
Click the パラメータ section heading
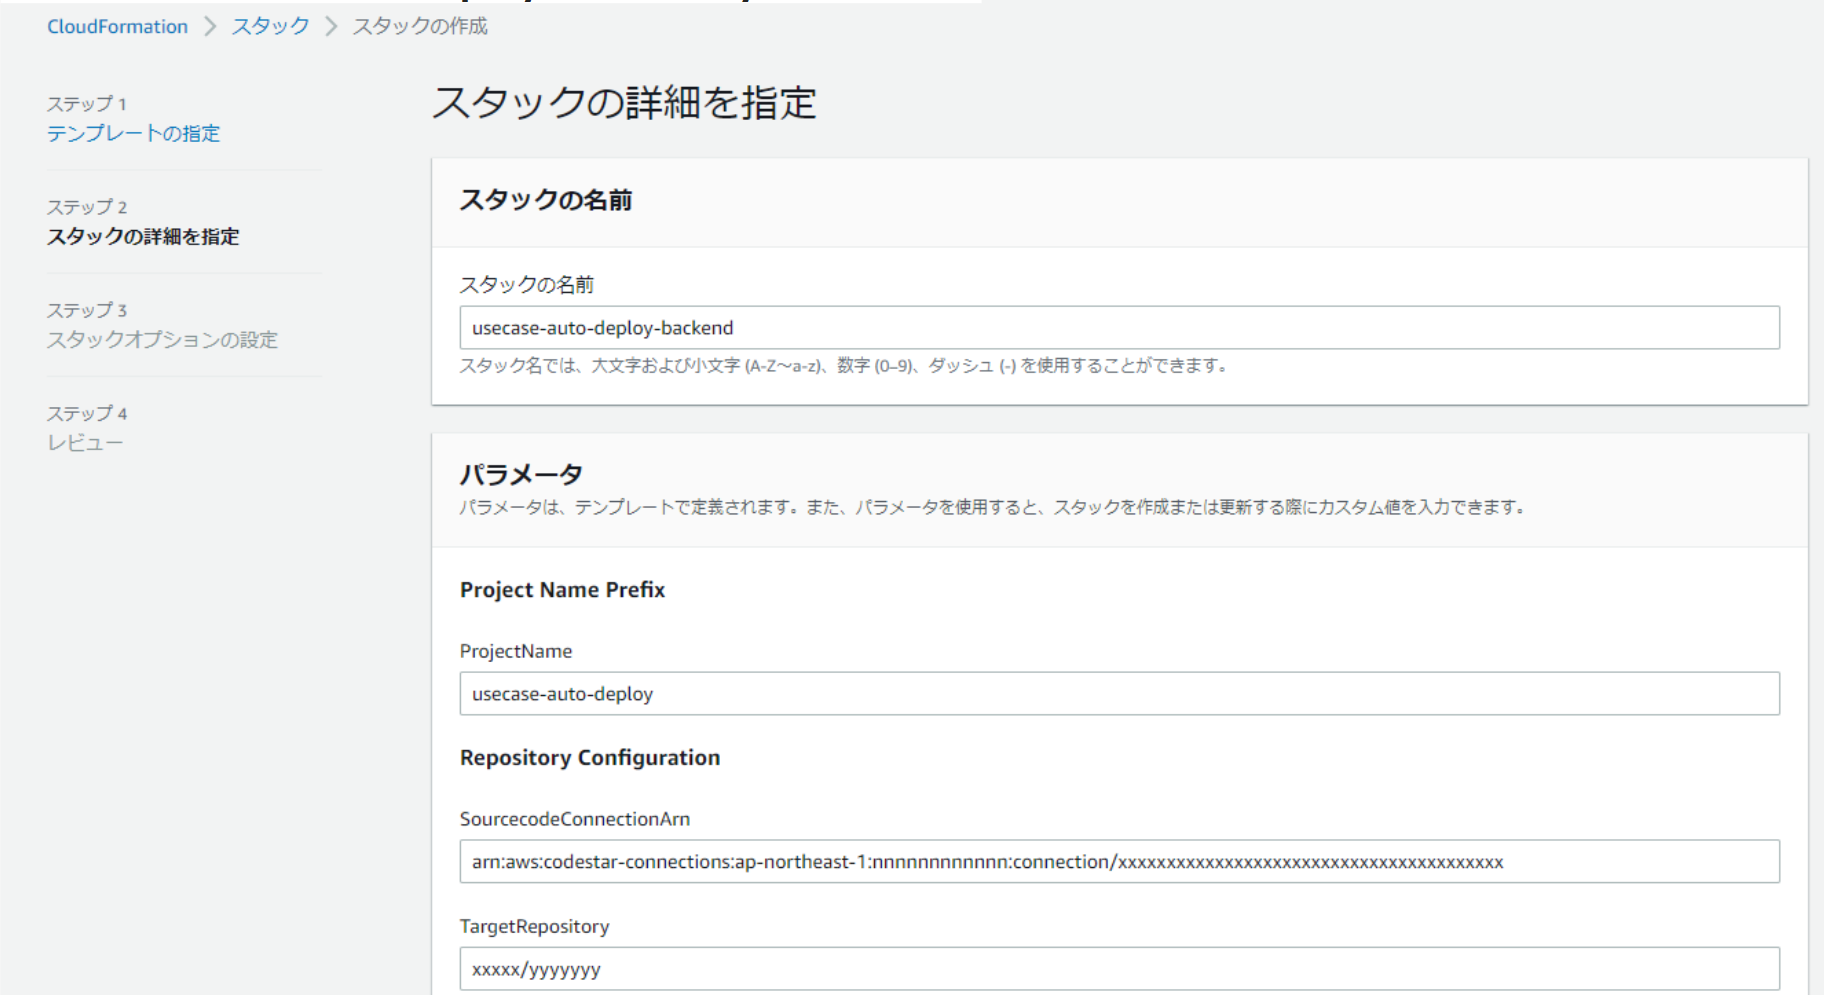pos(521,474)
